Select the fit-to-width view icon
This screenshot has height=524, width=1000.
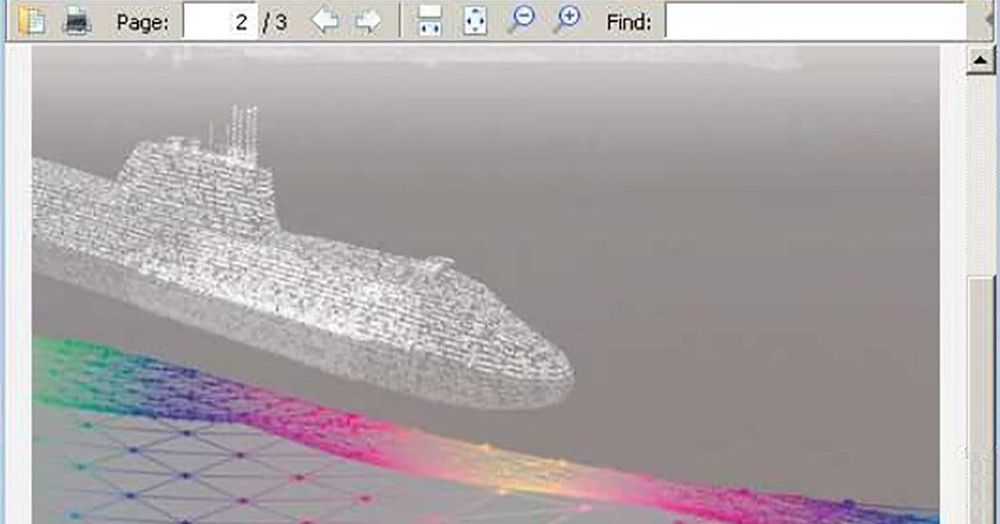tap(430, 21)
